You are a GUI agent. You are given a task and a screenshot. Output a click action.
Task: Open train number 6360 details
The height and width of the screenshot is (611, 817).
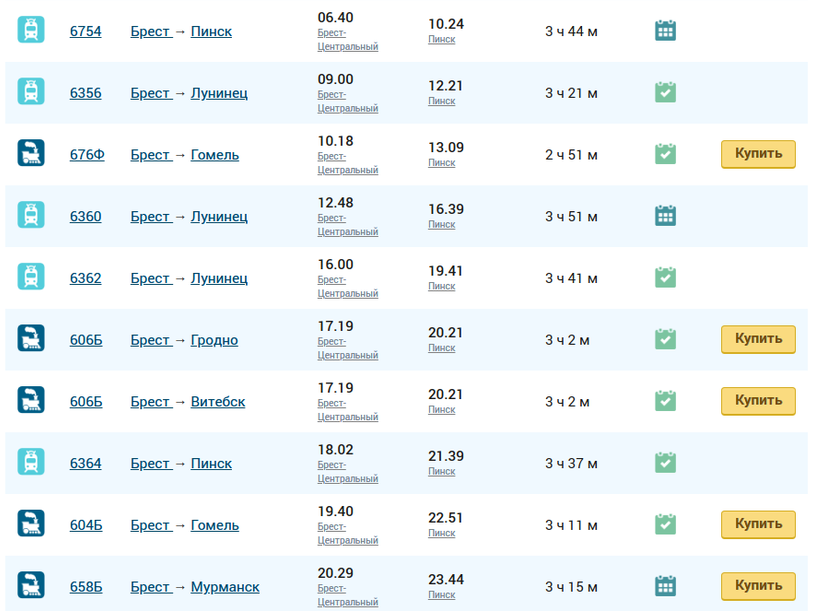coord(85,216)
